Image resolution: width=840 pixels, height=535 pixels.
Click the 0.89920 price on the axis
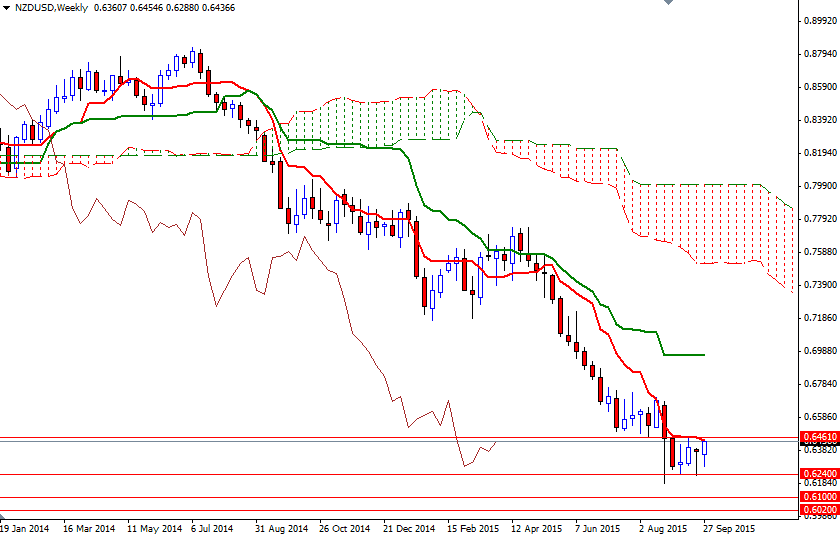coord(819,20)
